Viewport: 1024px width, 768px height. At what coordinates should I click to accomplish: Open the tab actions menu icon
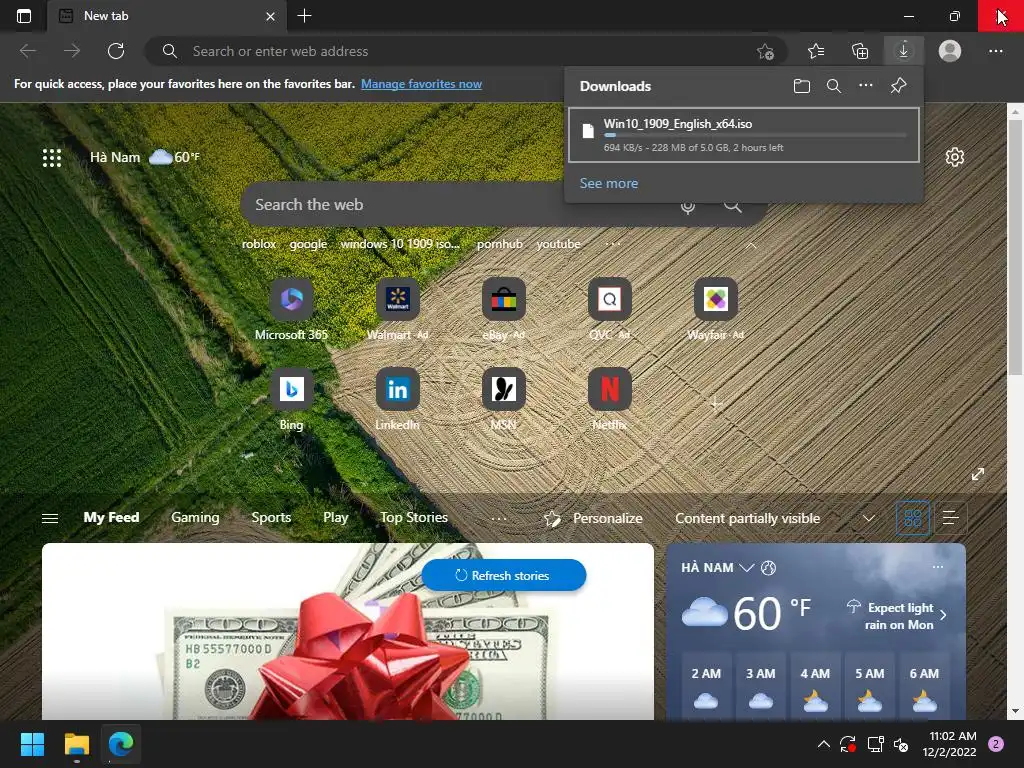[x=24, y=16]
